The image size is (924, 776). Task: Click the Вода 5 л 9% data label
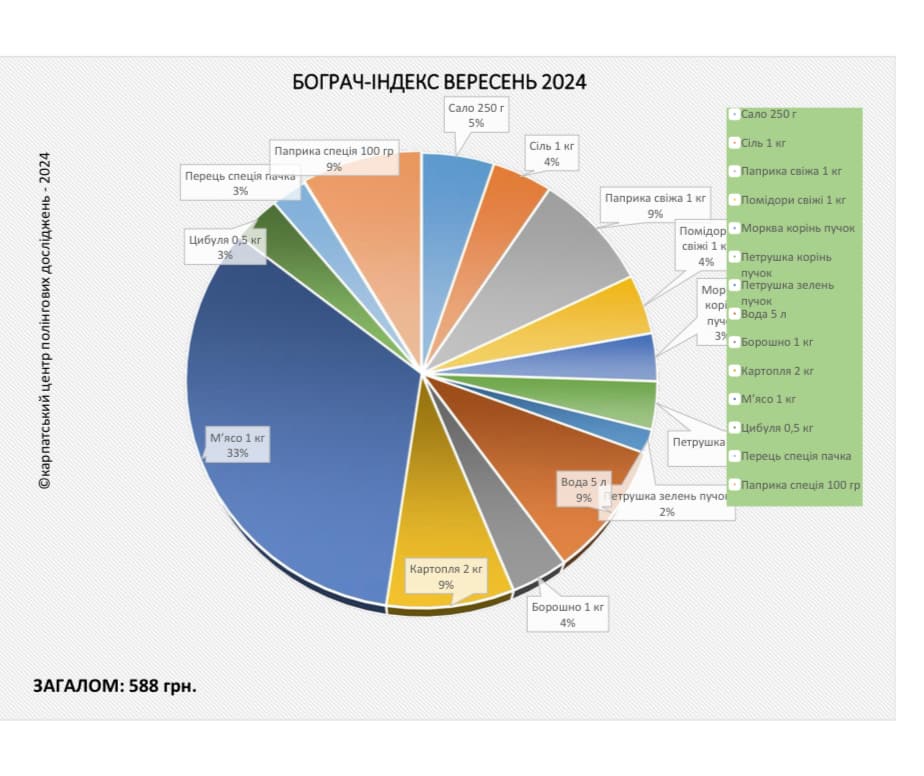click(x=583, y=490)
